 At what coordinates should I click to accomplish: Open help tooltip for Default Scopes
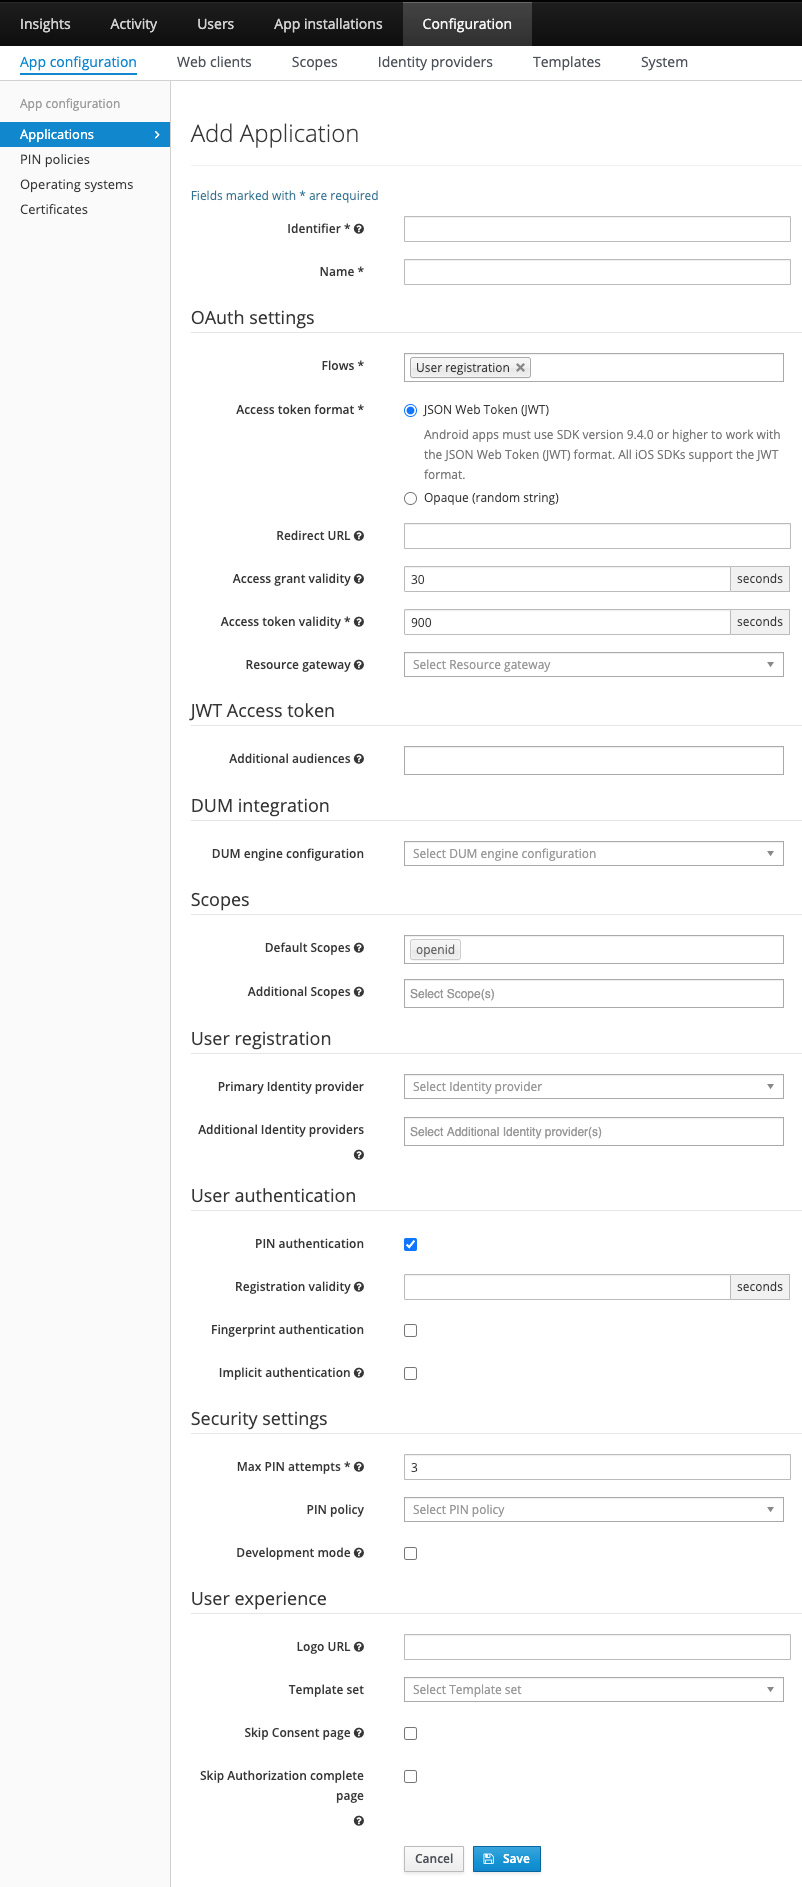360,947
